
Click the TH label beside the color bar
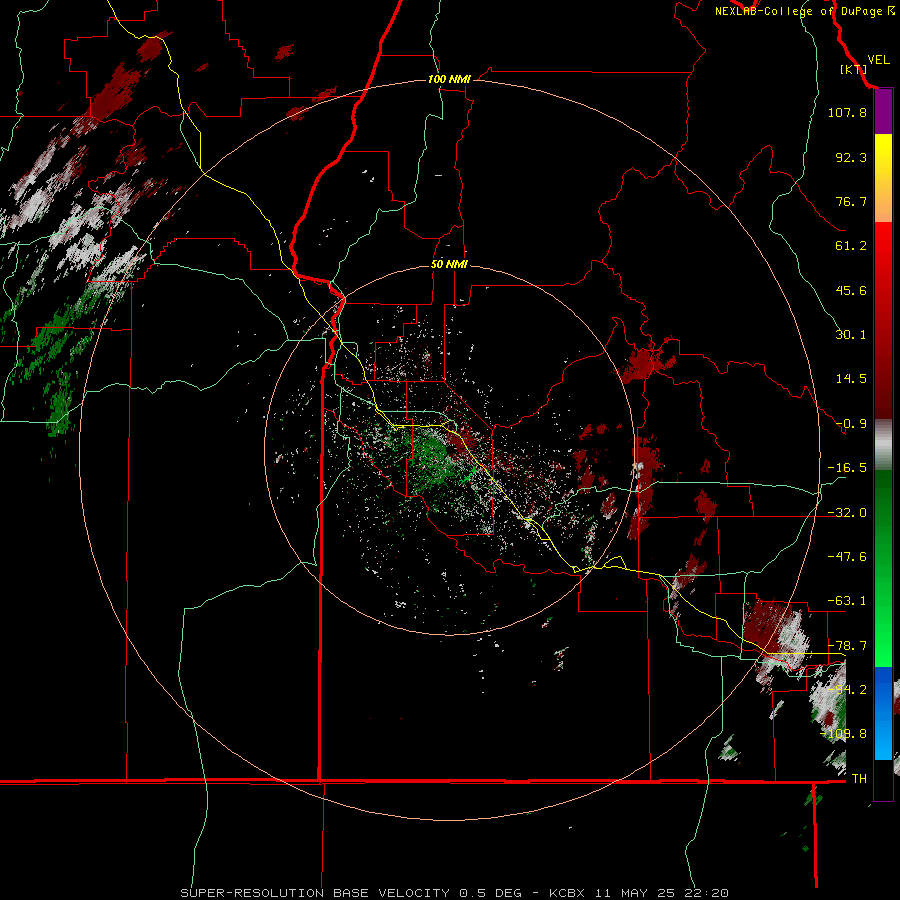(x=859, y=778)
